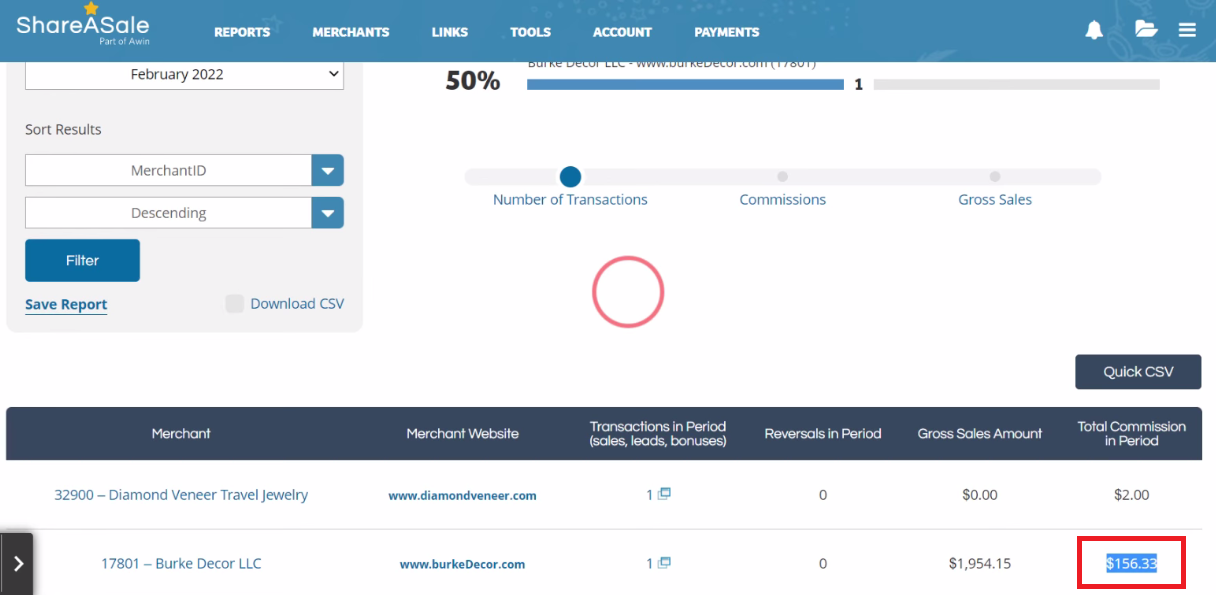
Task: Click the Sort Results label
Action: (x=63, y=130)
